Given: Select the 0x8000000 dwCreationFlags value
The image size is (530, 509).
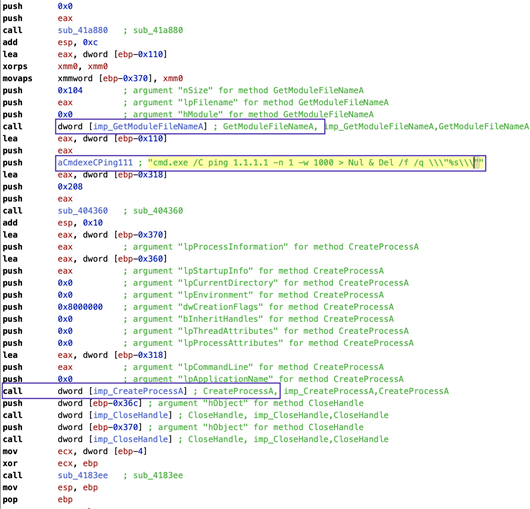Looking at the screenshot, I should click(80, 307).
